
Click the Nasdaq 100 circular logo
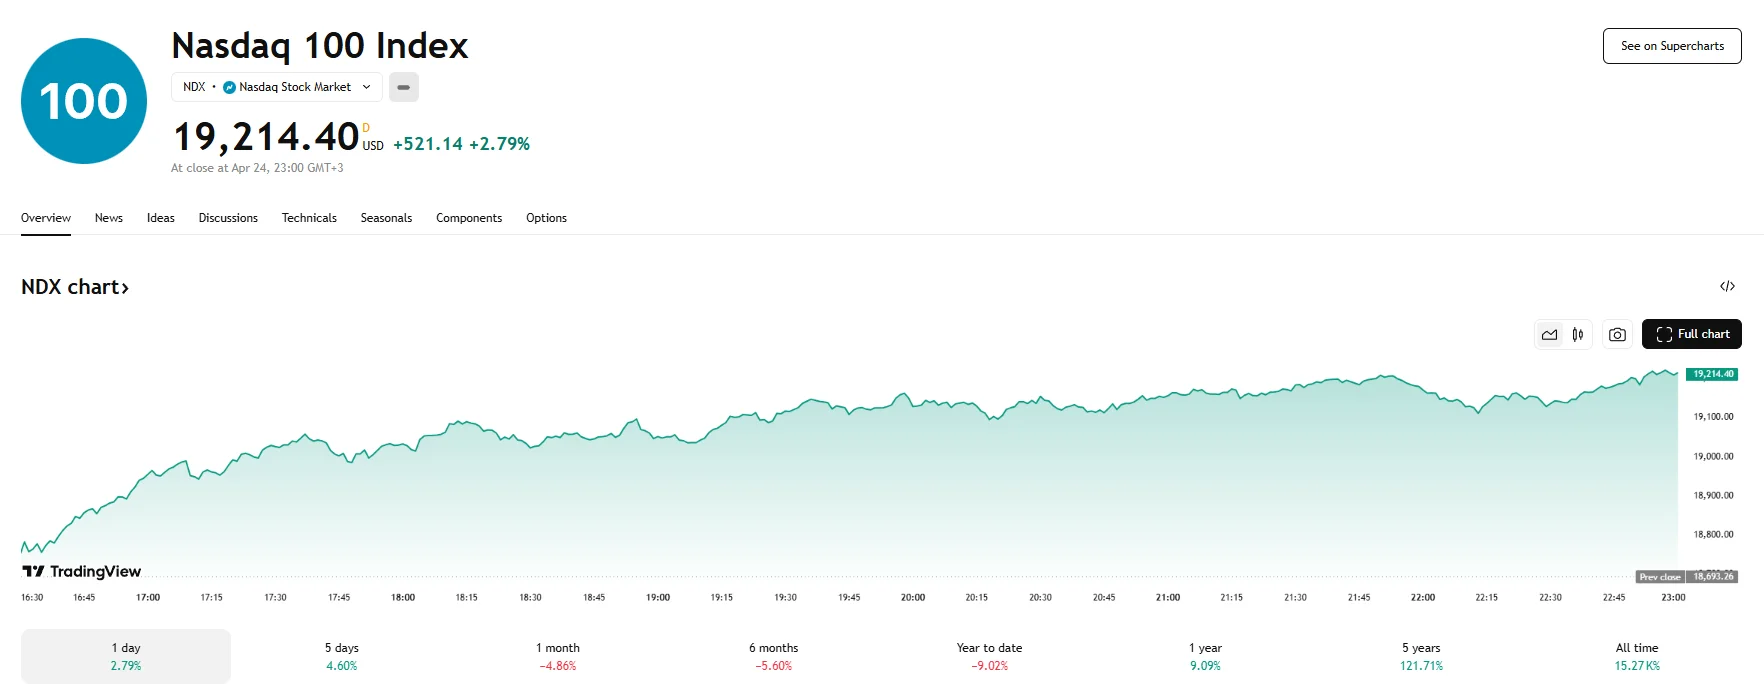click(83, 99)
